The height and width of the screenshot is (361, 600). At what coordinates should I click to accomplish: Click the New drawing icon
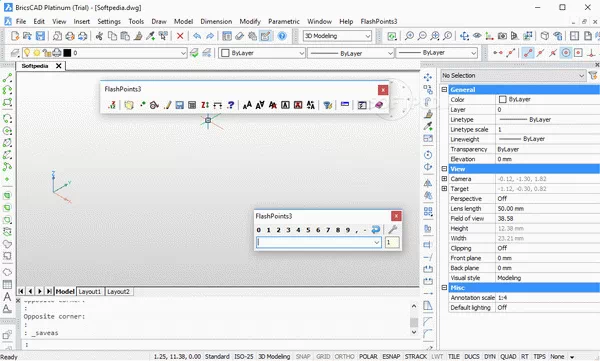click(15, 36)
